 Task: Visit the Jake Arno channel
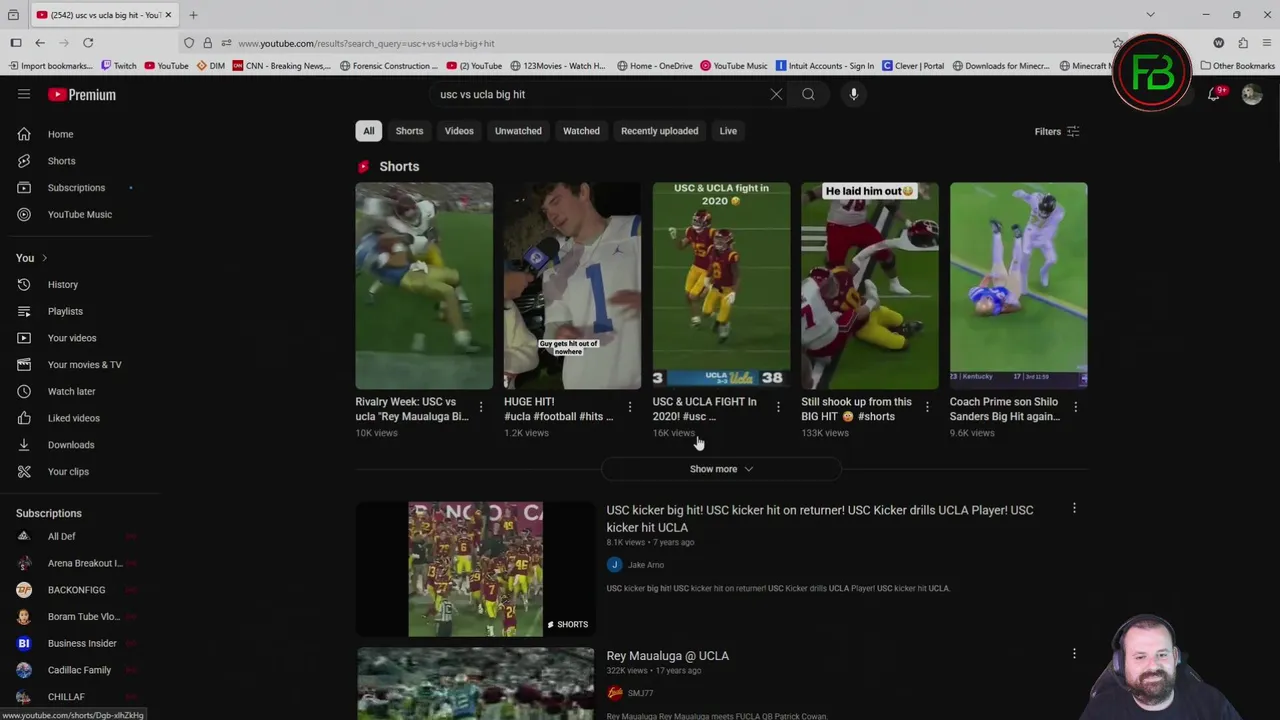[x=645, y=565]
